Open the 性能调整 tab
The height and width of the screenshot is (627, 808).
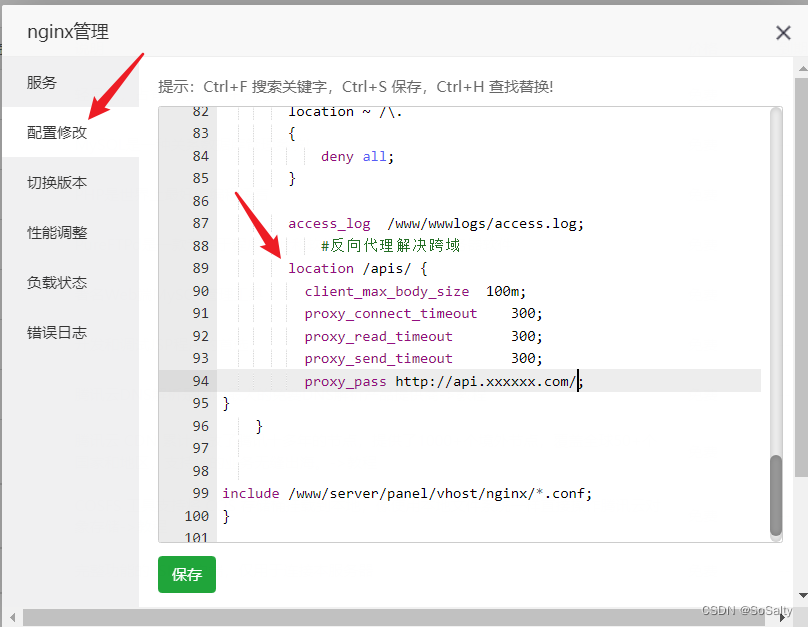71,232
